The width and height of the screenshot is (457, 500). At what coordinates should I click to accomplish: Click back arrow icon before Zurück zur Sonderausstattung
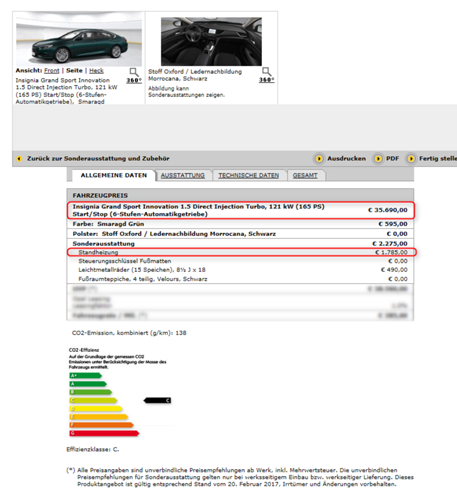pyautogui.click(x=19, y=159)
